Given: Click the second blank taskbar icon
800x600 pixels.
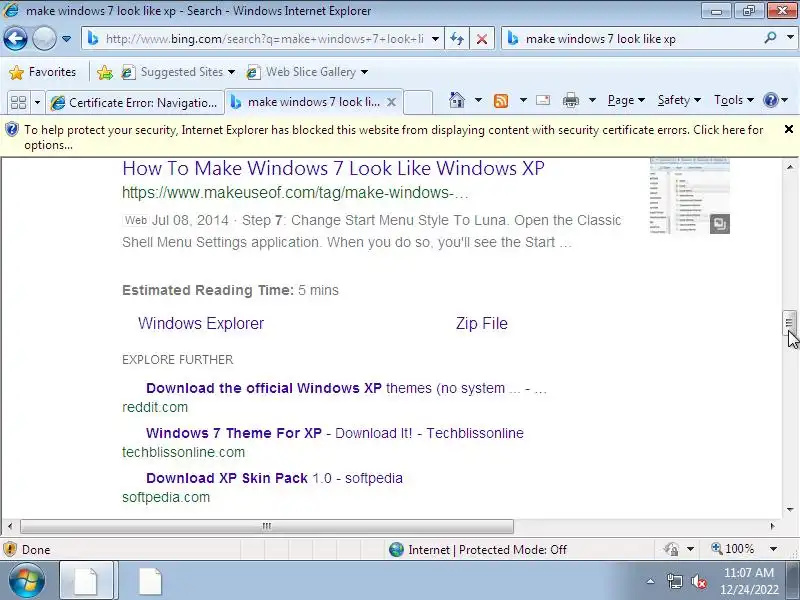Looking at the screenshot, I should click(x=150, y=581).
